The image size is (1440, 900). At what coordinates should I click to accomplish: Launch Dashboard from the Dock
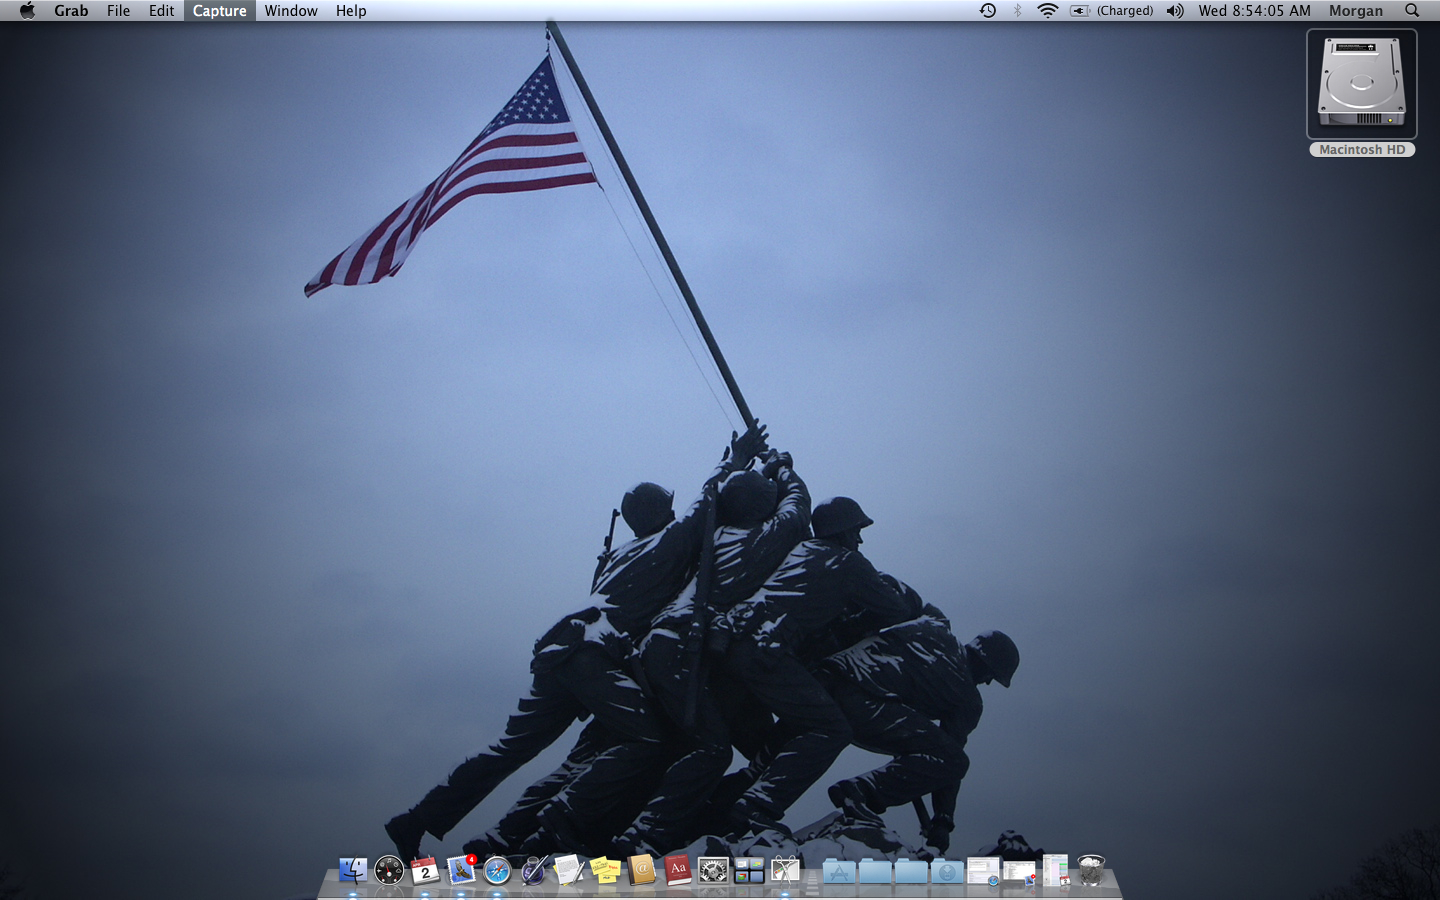pyautogui.click(x=389, y=870)
